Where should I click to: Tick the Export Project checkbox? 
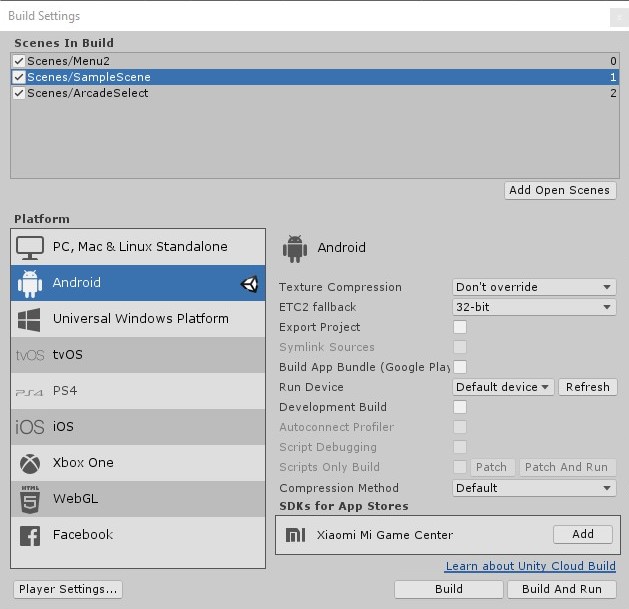pos(460,327)
